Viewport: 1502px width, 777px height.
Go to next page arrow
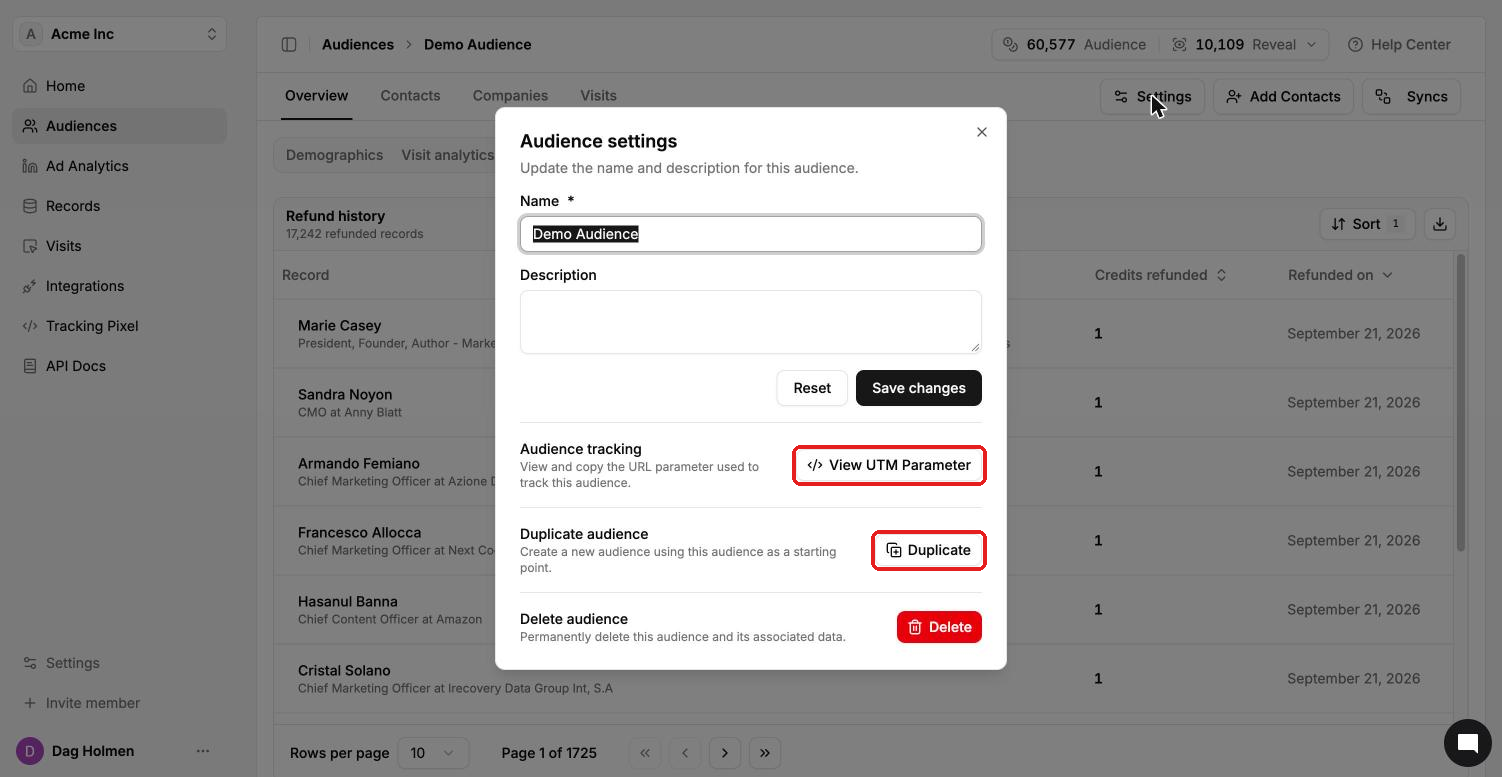725,753
